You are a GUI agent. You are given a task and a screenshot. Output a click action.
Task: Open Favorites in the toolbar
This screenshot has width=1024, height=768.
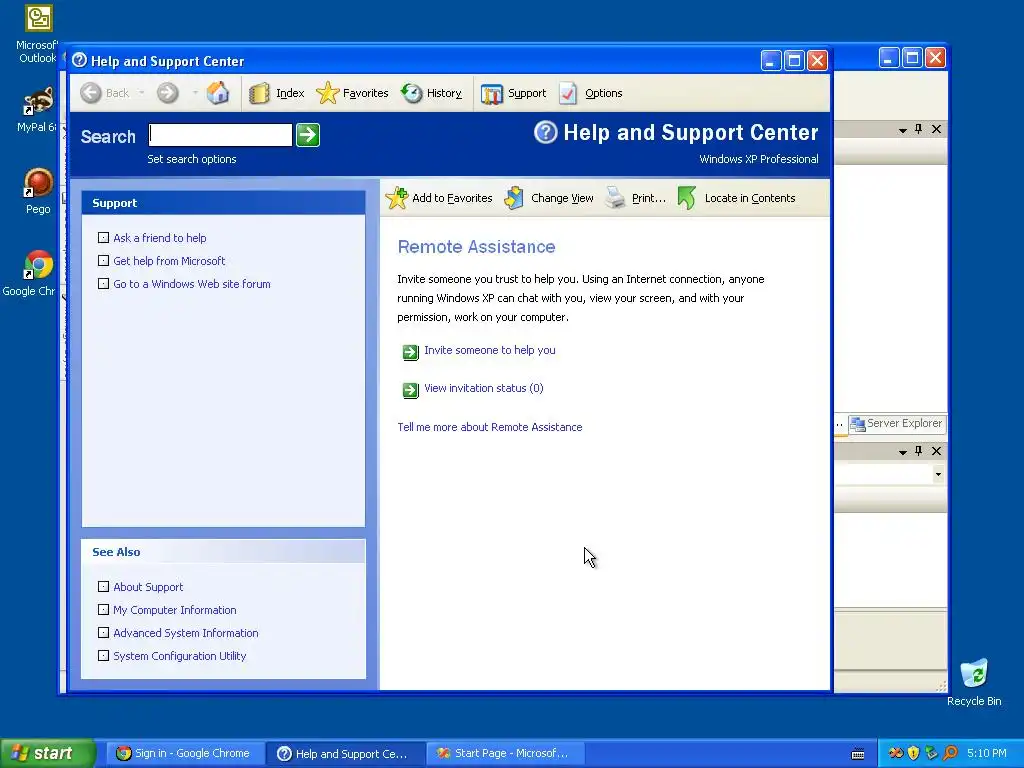[352, 93]
